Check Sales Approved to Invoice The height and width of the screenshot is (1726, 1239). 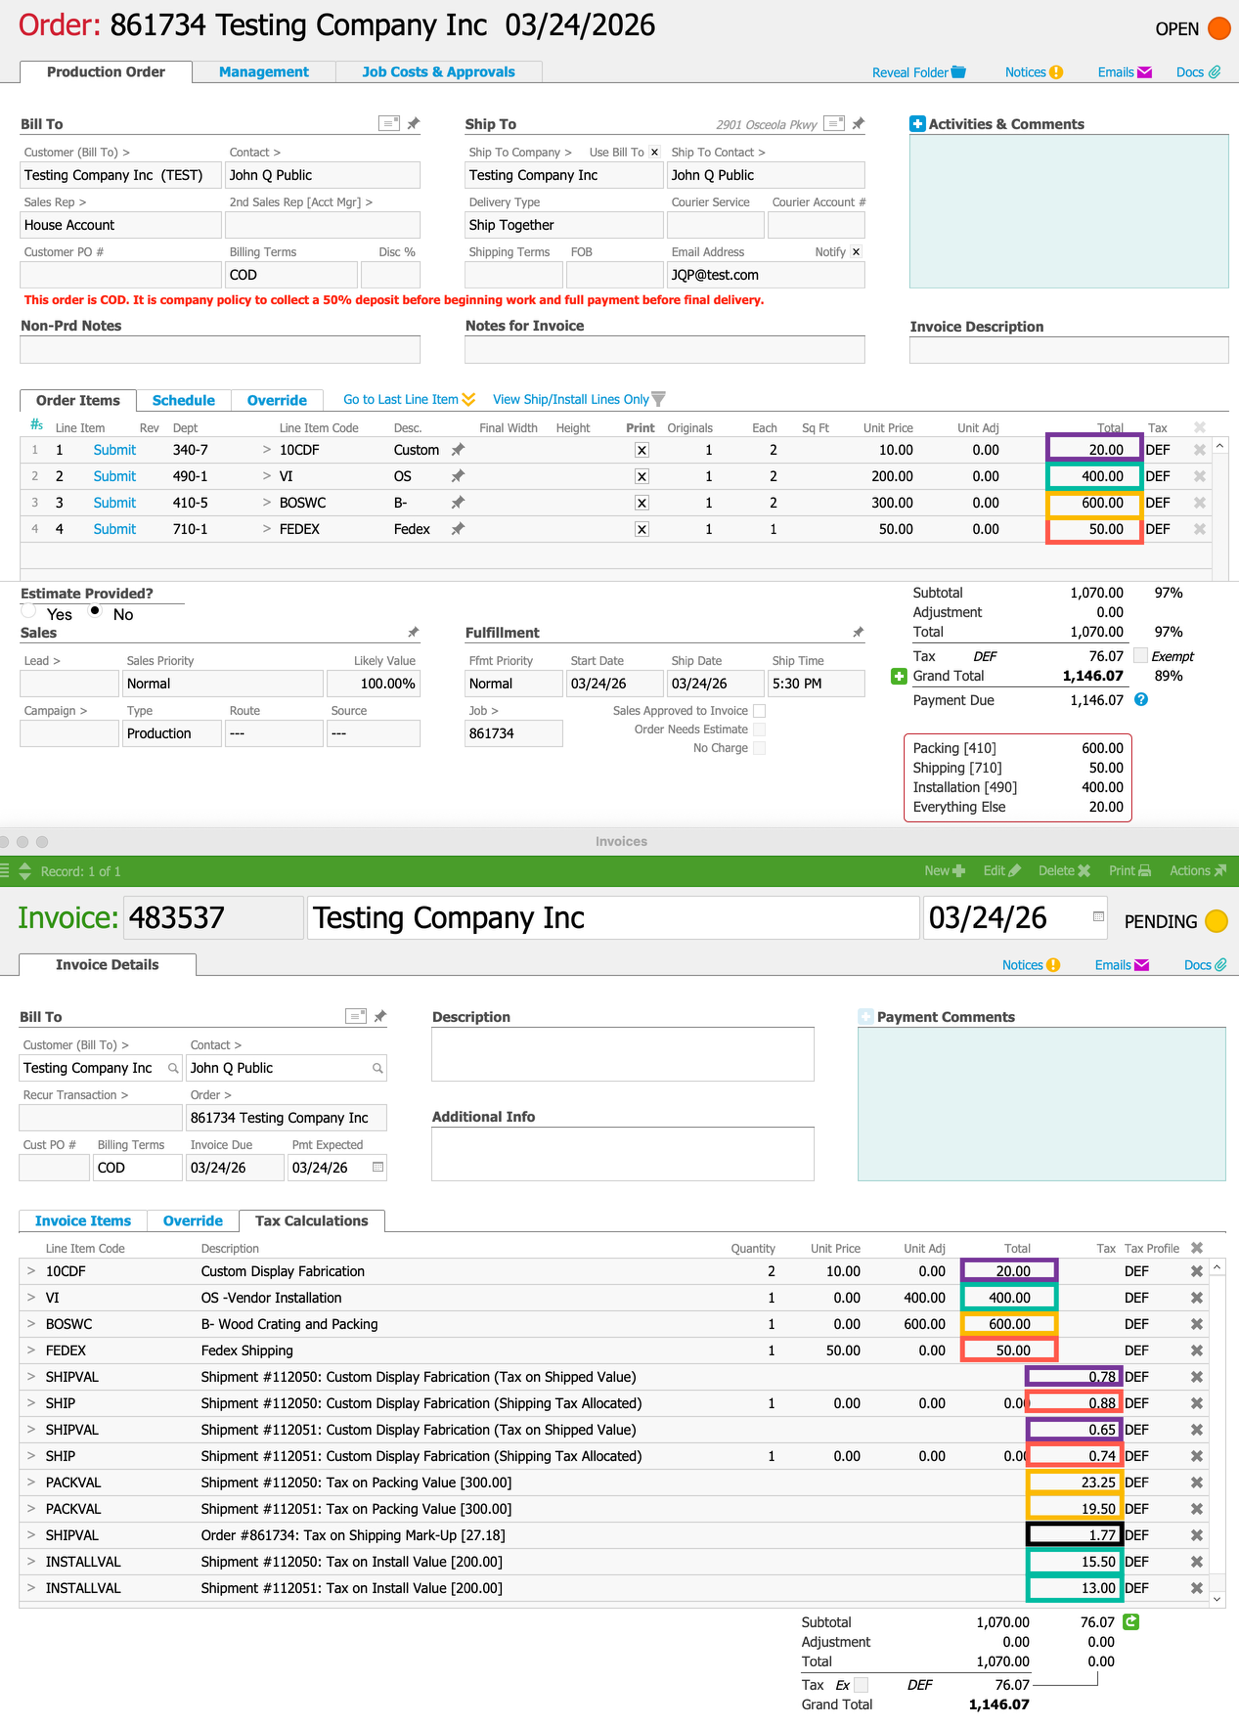coord(759,711)
